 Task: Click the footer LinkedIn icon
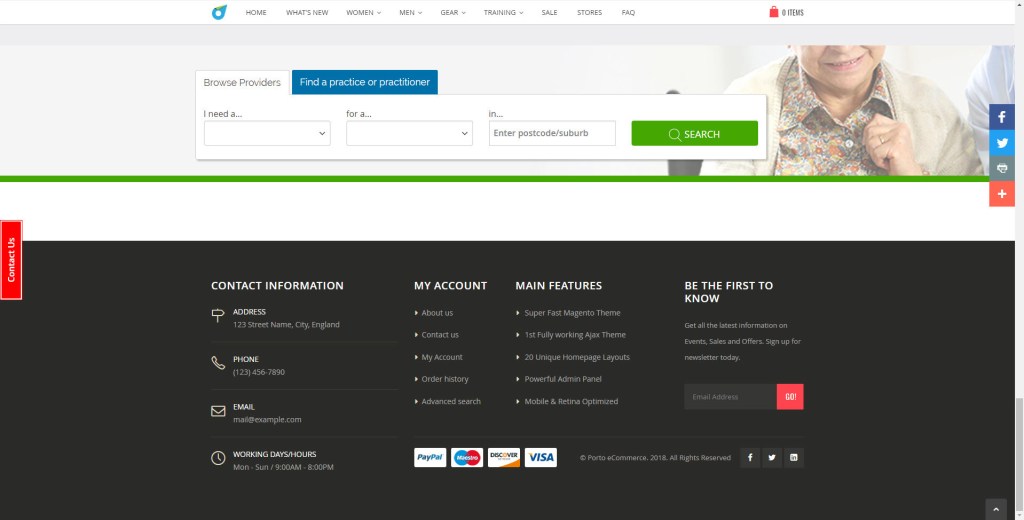793,457
